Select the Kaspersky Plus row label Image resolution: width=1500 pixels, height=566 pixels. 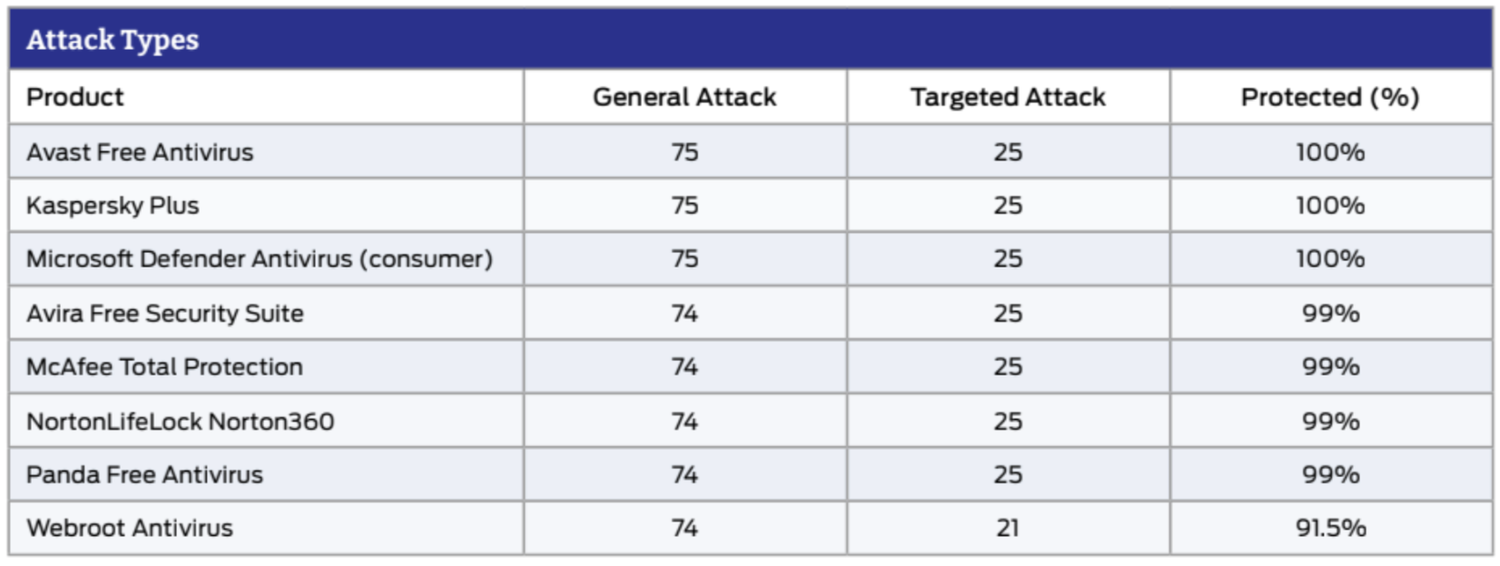(113, 205)
